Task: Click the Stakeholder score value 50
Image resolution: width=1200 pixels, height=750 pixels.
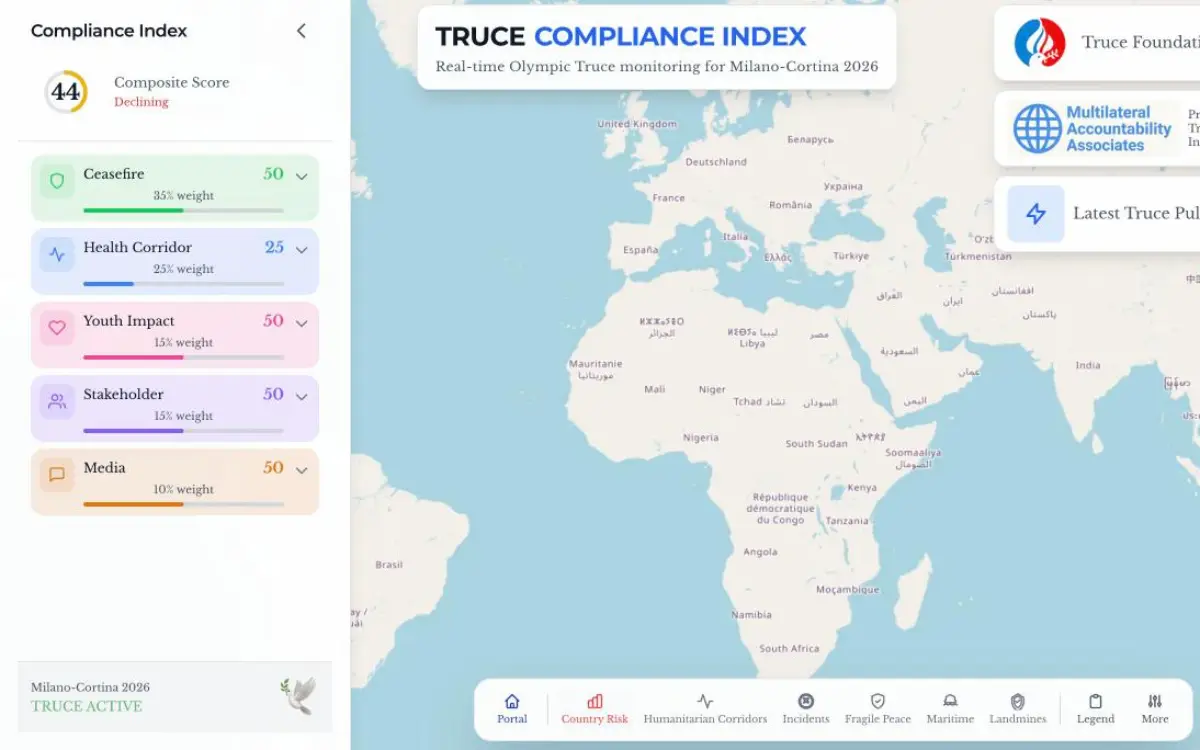Action: pyautogui.click(x=274, y=394)
